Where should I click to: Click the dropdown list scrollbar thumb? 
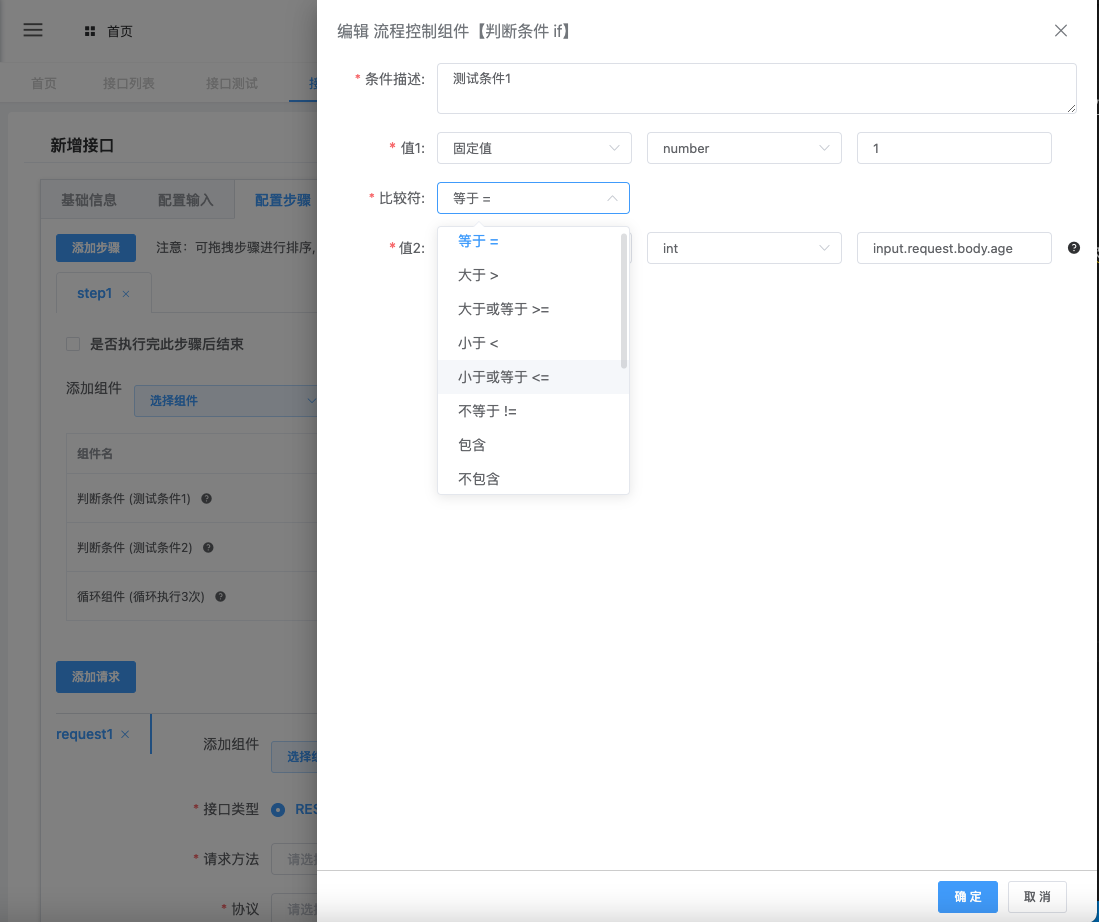(x=624, y=300)
